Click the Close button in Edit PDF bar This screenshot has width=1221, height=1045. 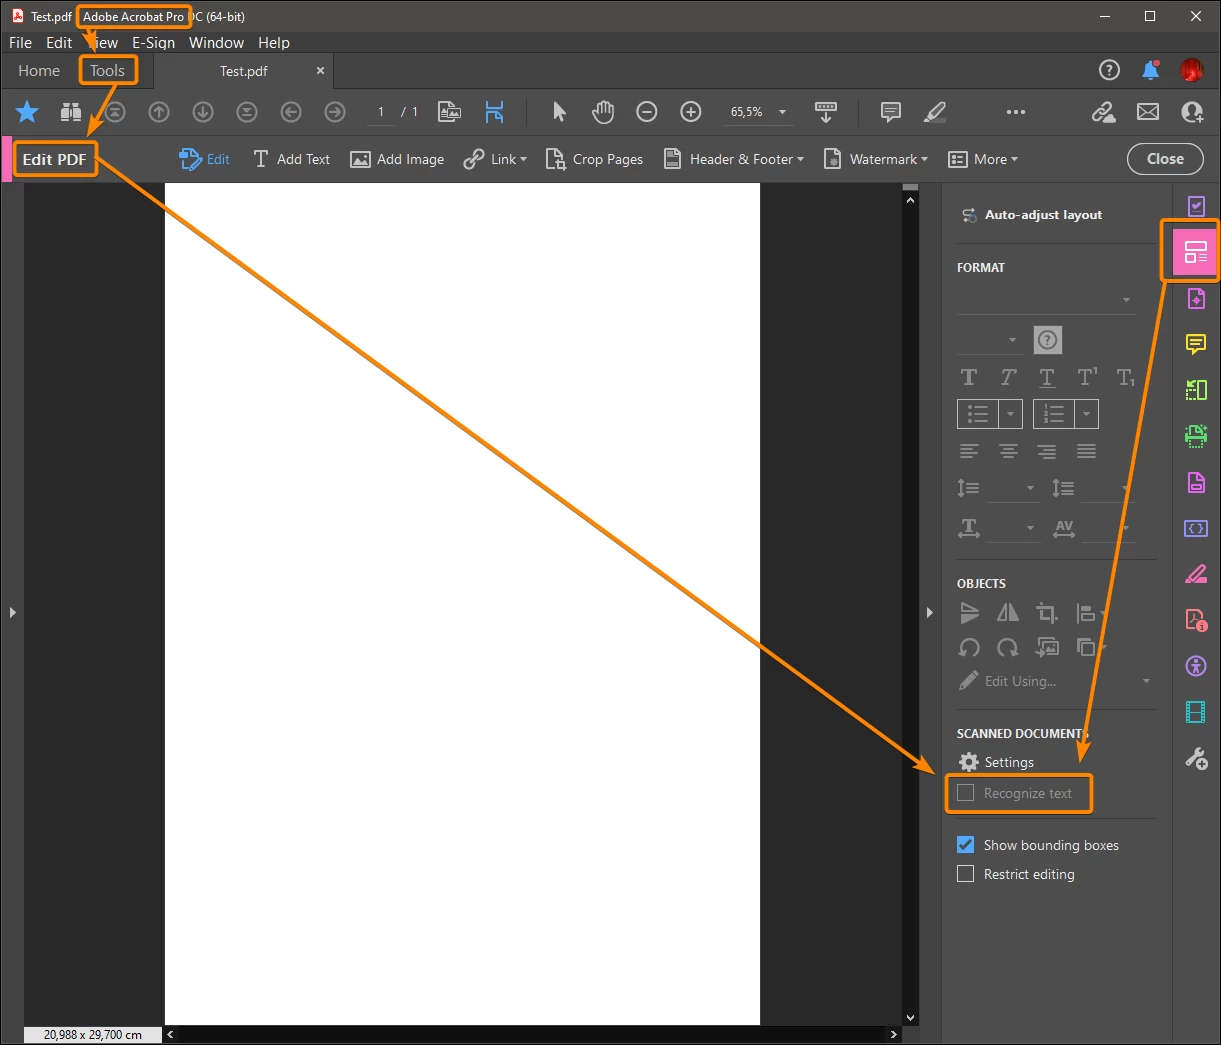[1165, 159]
